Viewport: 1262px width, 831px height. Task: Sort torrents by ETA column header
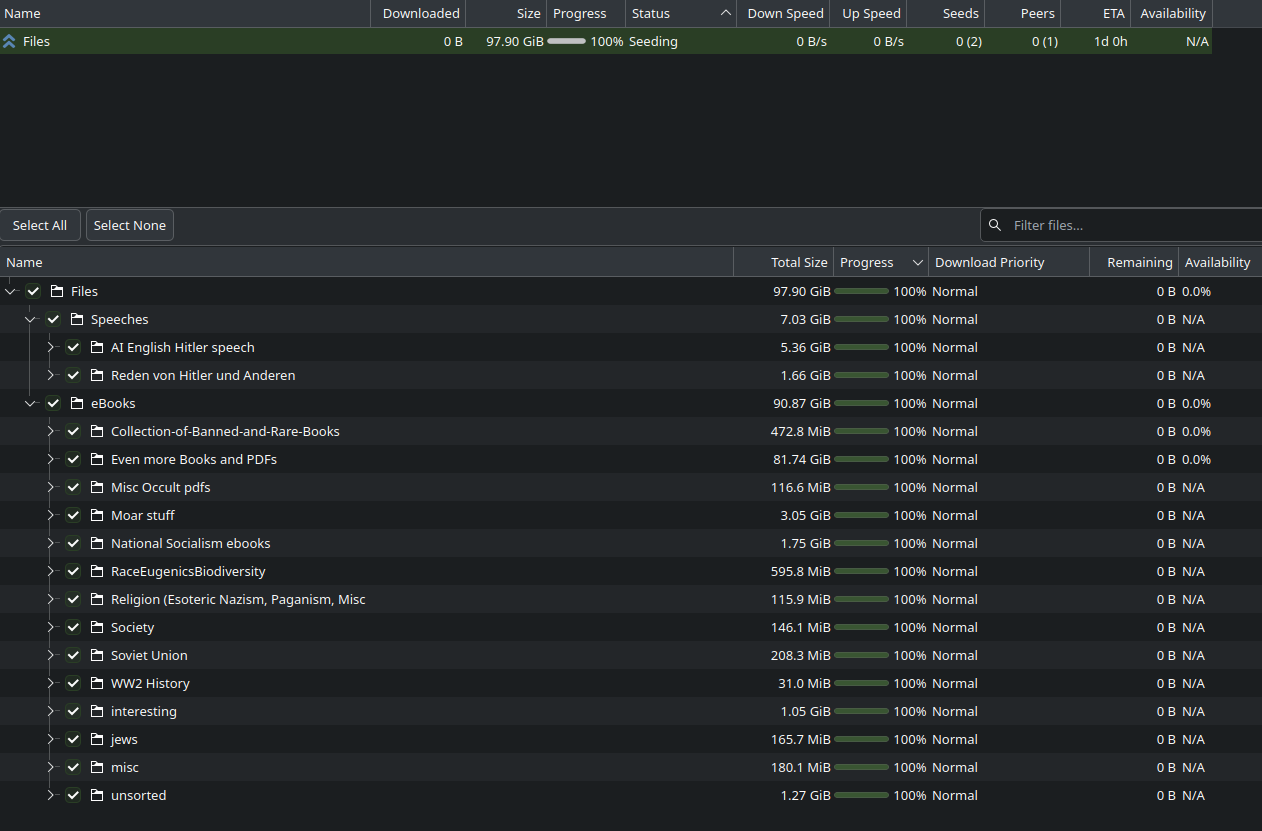coord(1096,13)
